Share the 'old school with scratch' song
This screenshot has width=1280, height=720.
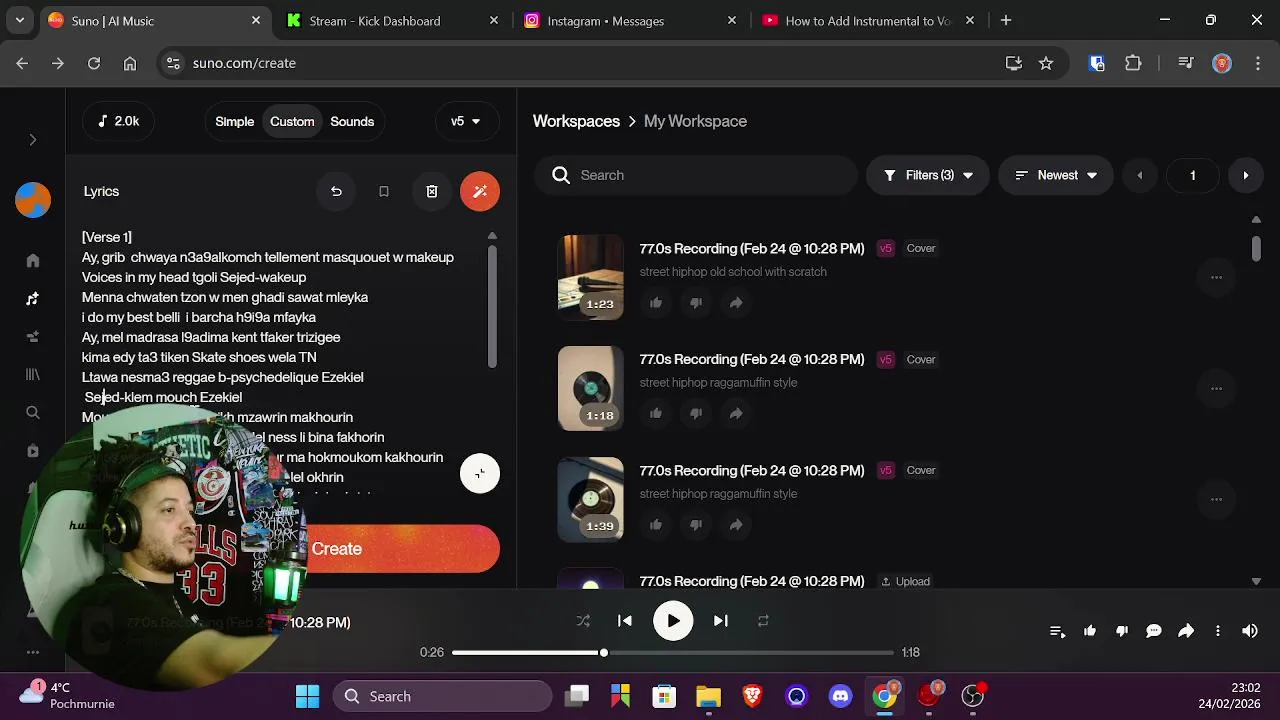click(x=736, y=302)
